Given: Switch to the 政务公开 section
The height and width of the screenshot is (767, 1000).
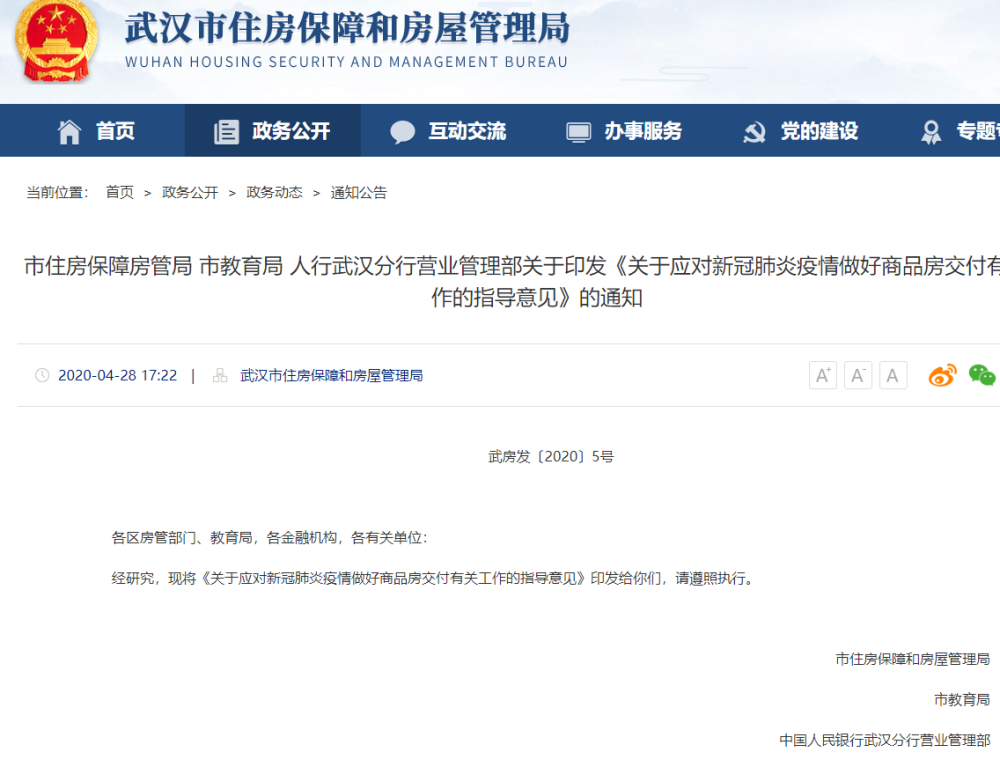Looking at the screenshot, I should click(286, 130).
